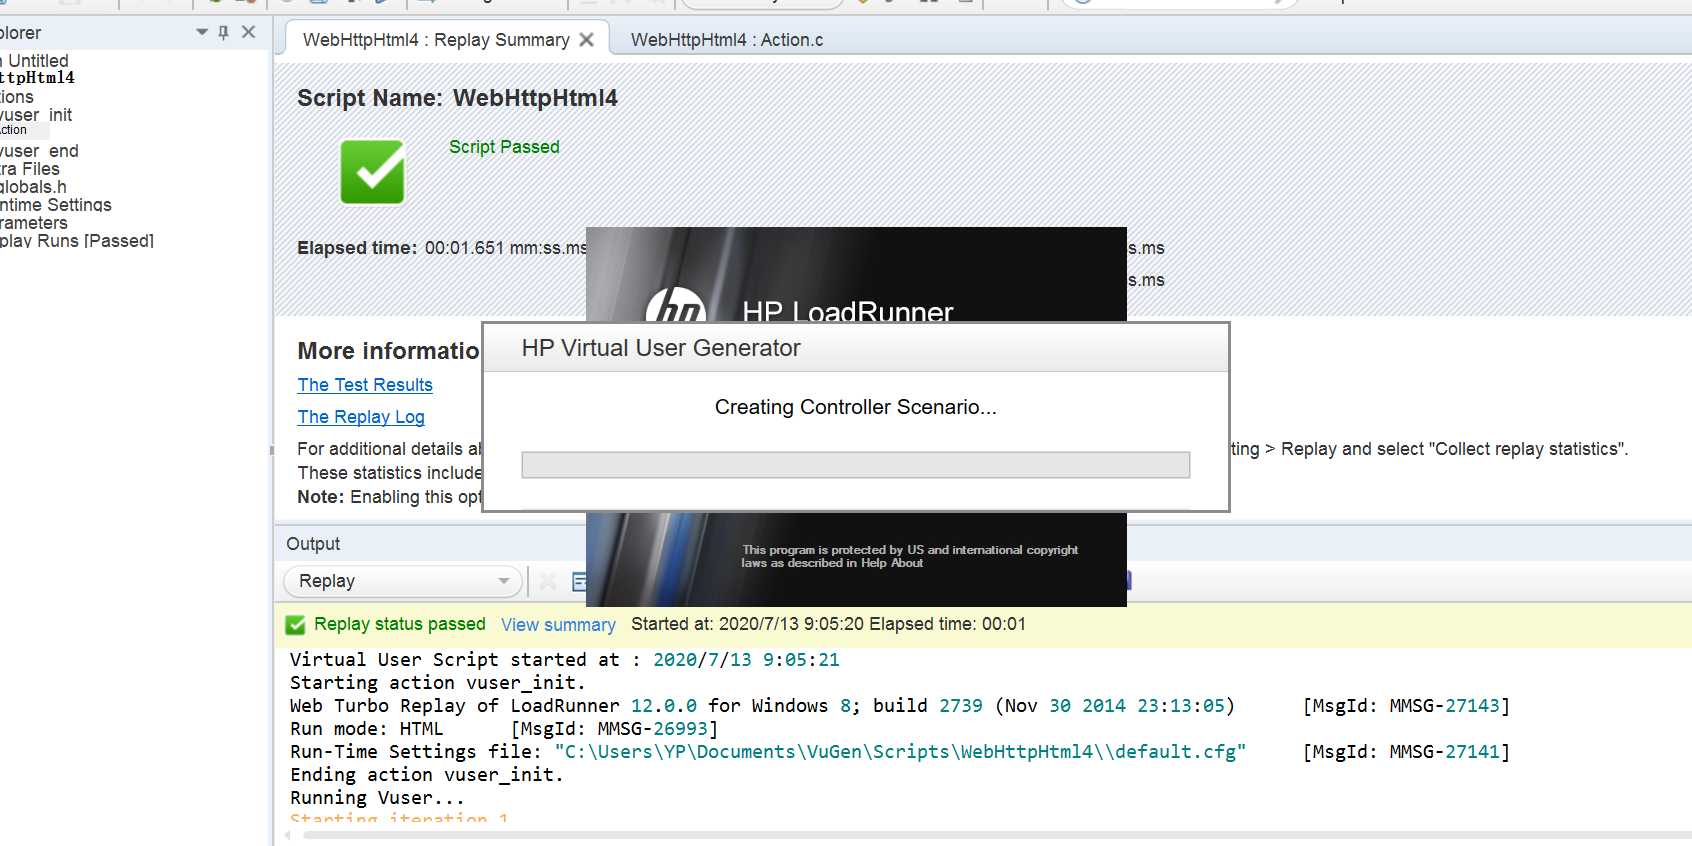Viewport: 1692px width, 846px height.
Task: Click the green Script Passed checkmark icon
Action: (x=372, y=172)
